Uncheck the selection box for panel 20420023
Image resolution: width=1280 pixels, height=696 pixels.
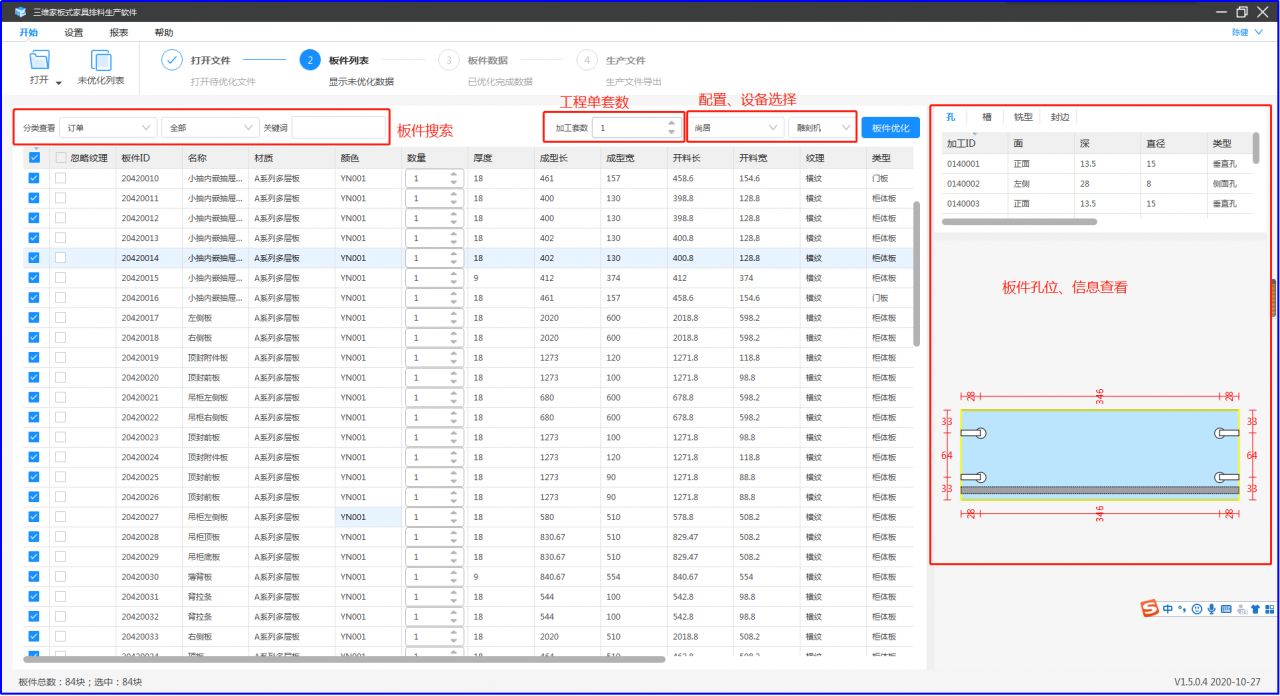click(34, 437)
